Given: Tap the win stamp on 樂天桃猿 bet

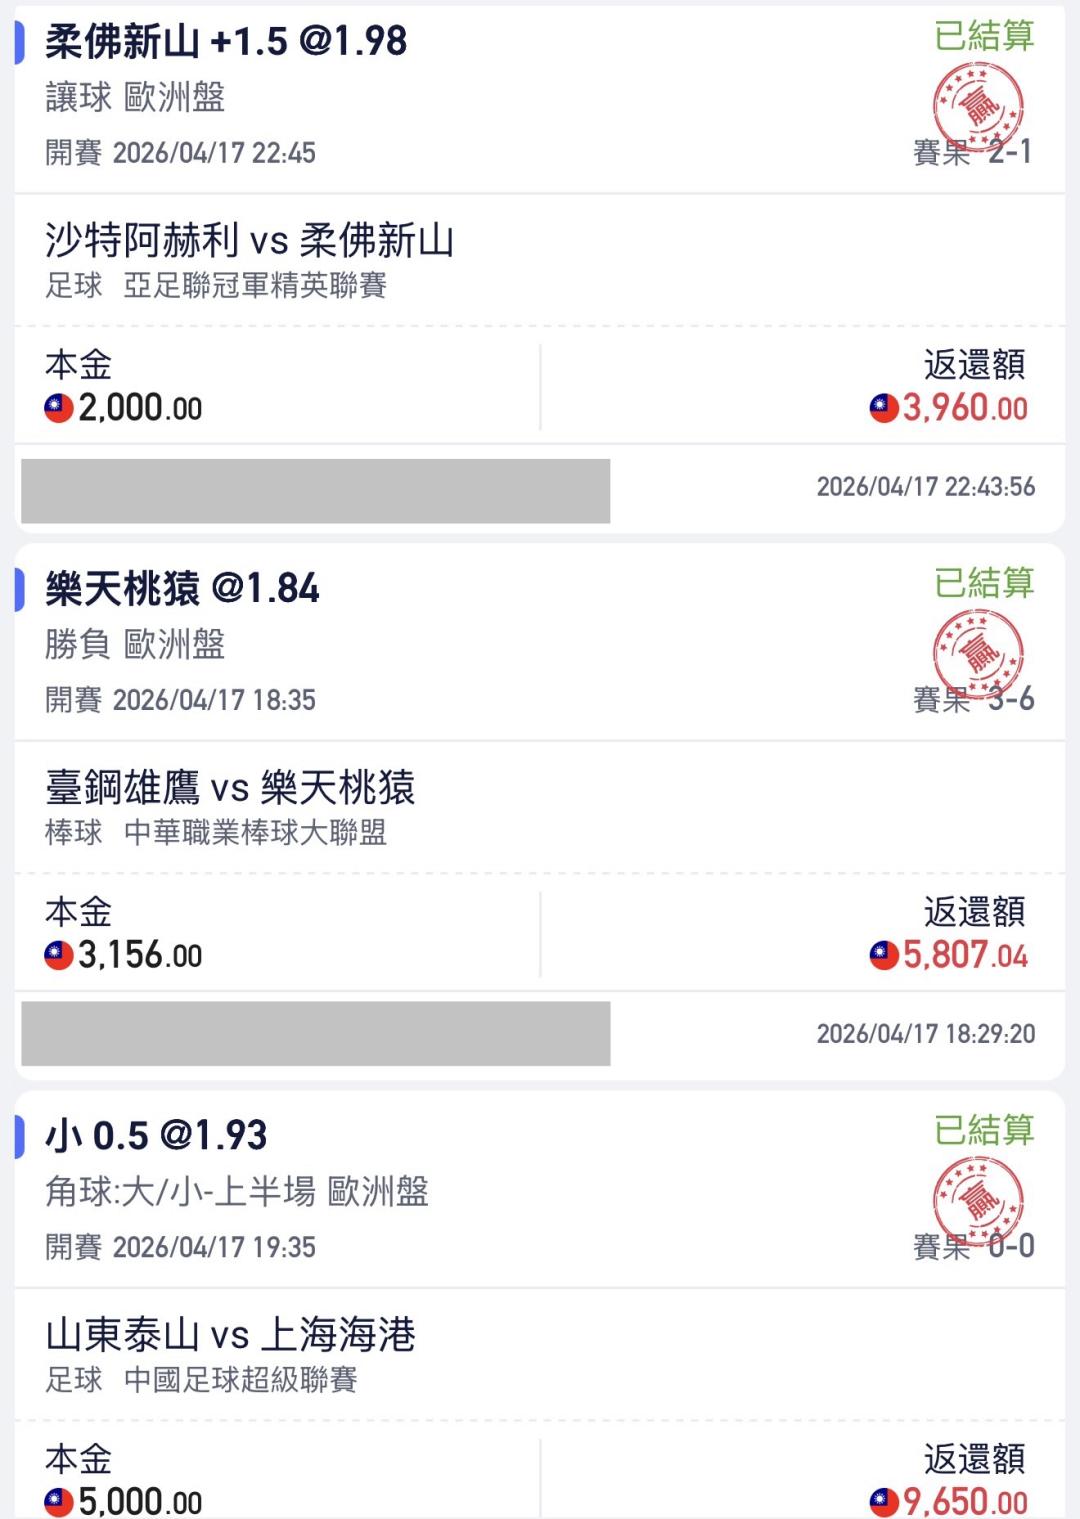Looking at the screenshot, I should [978, 651].
